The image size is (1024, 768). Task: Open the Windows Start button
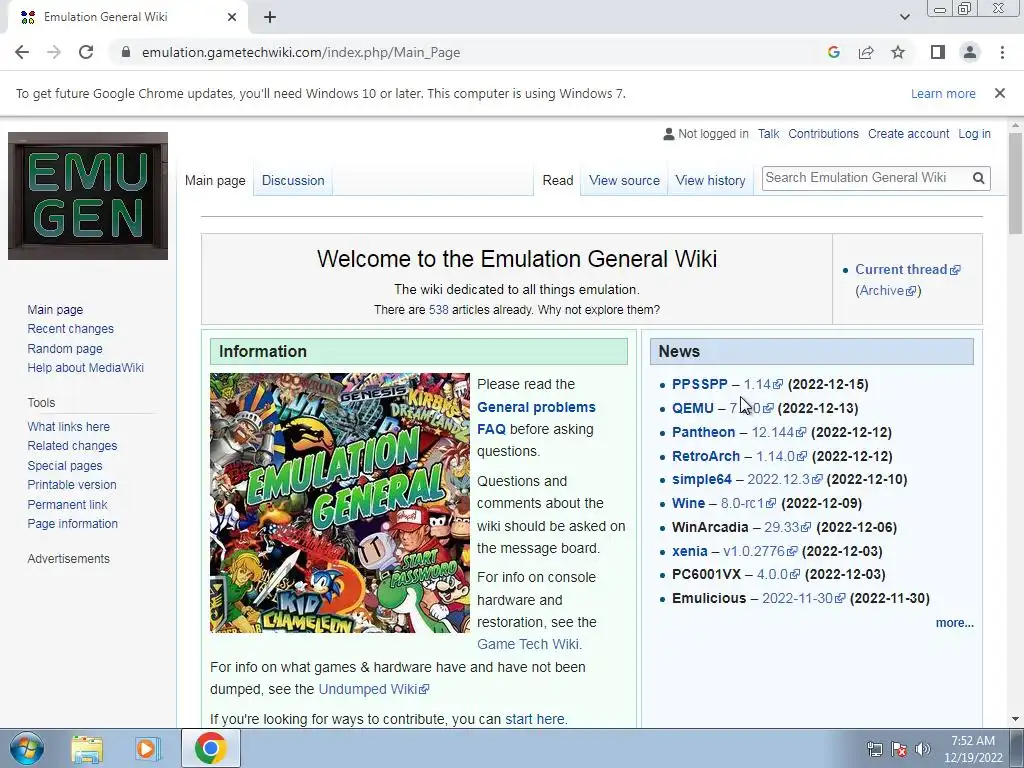(27, 748)
